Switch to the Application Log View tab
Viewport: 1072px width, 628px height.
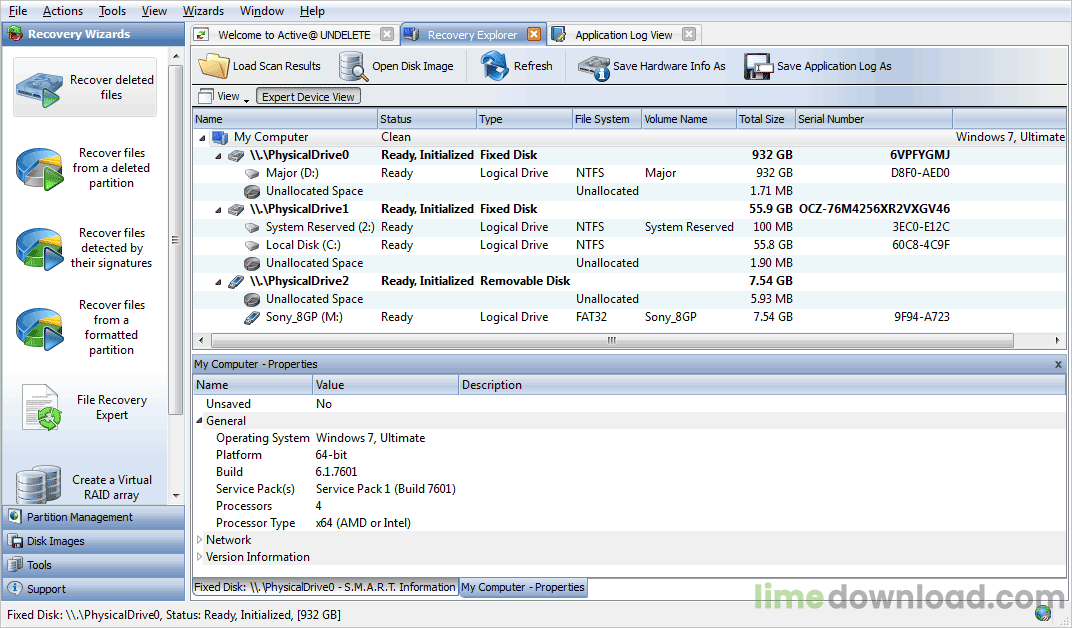(623, 35)
